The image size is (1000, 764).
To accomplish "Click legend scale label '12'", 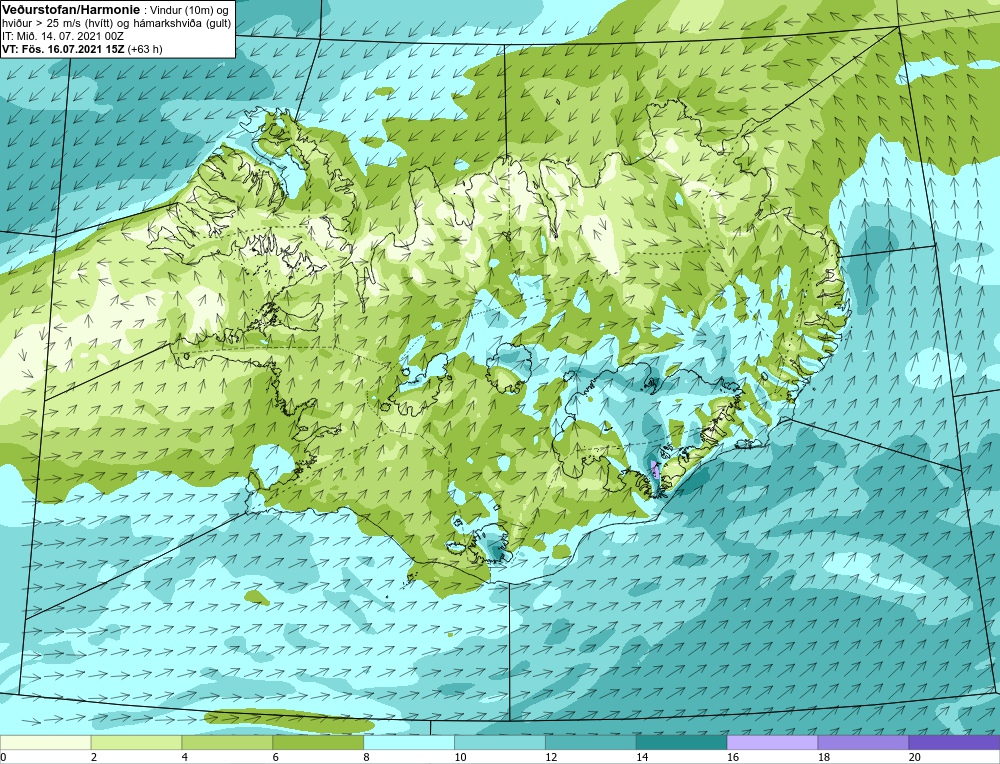I will click(x=552, y=757).
